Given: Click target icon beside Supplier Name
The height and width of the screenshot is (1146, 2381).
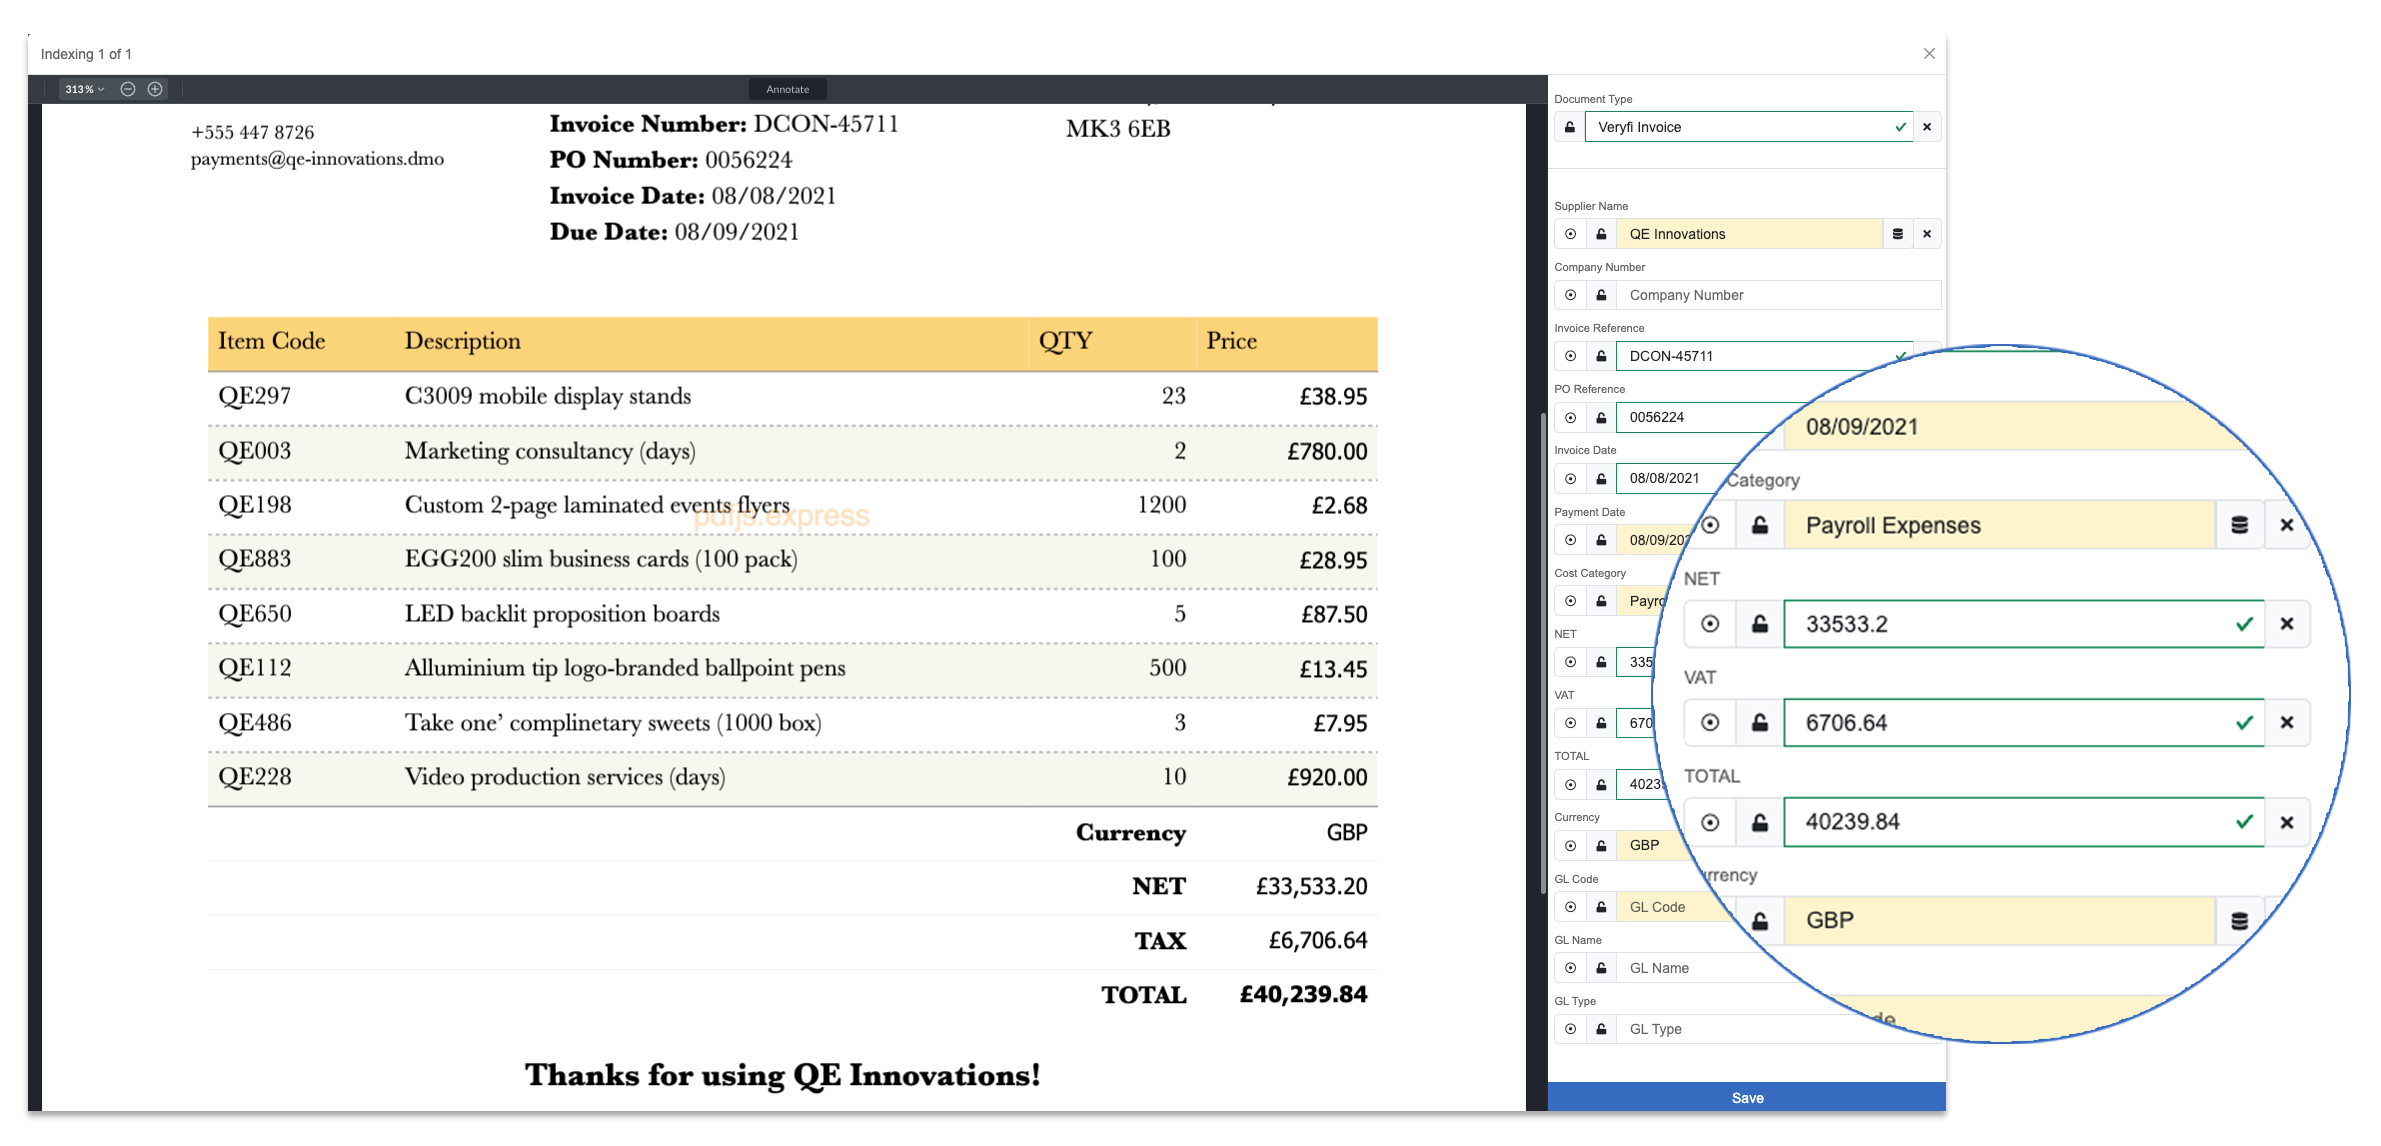Looking at the screenshot, I should tap(1570, 234).
